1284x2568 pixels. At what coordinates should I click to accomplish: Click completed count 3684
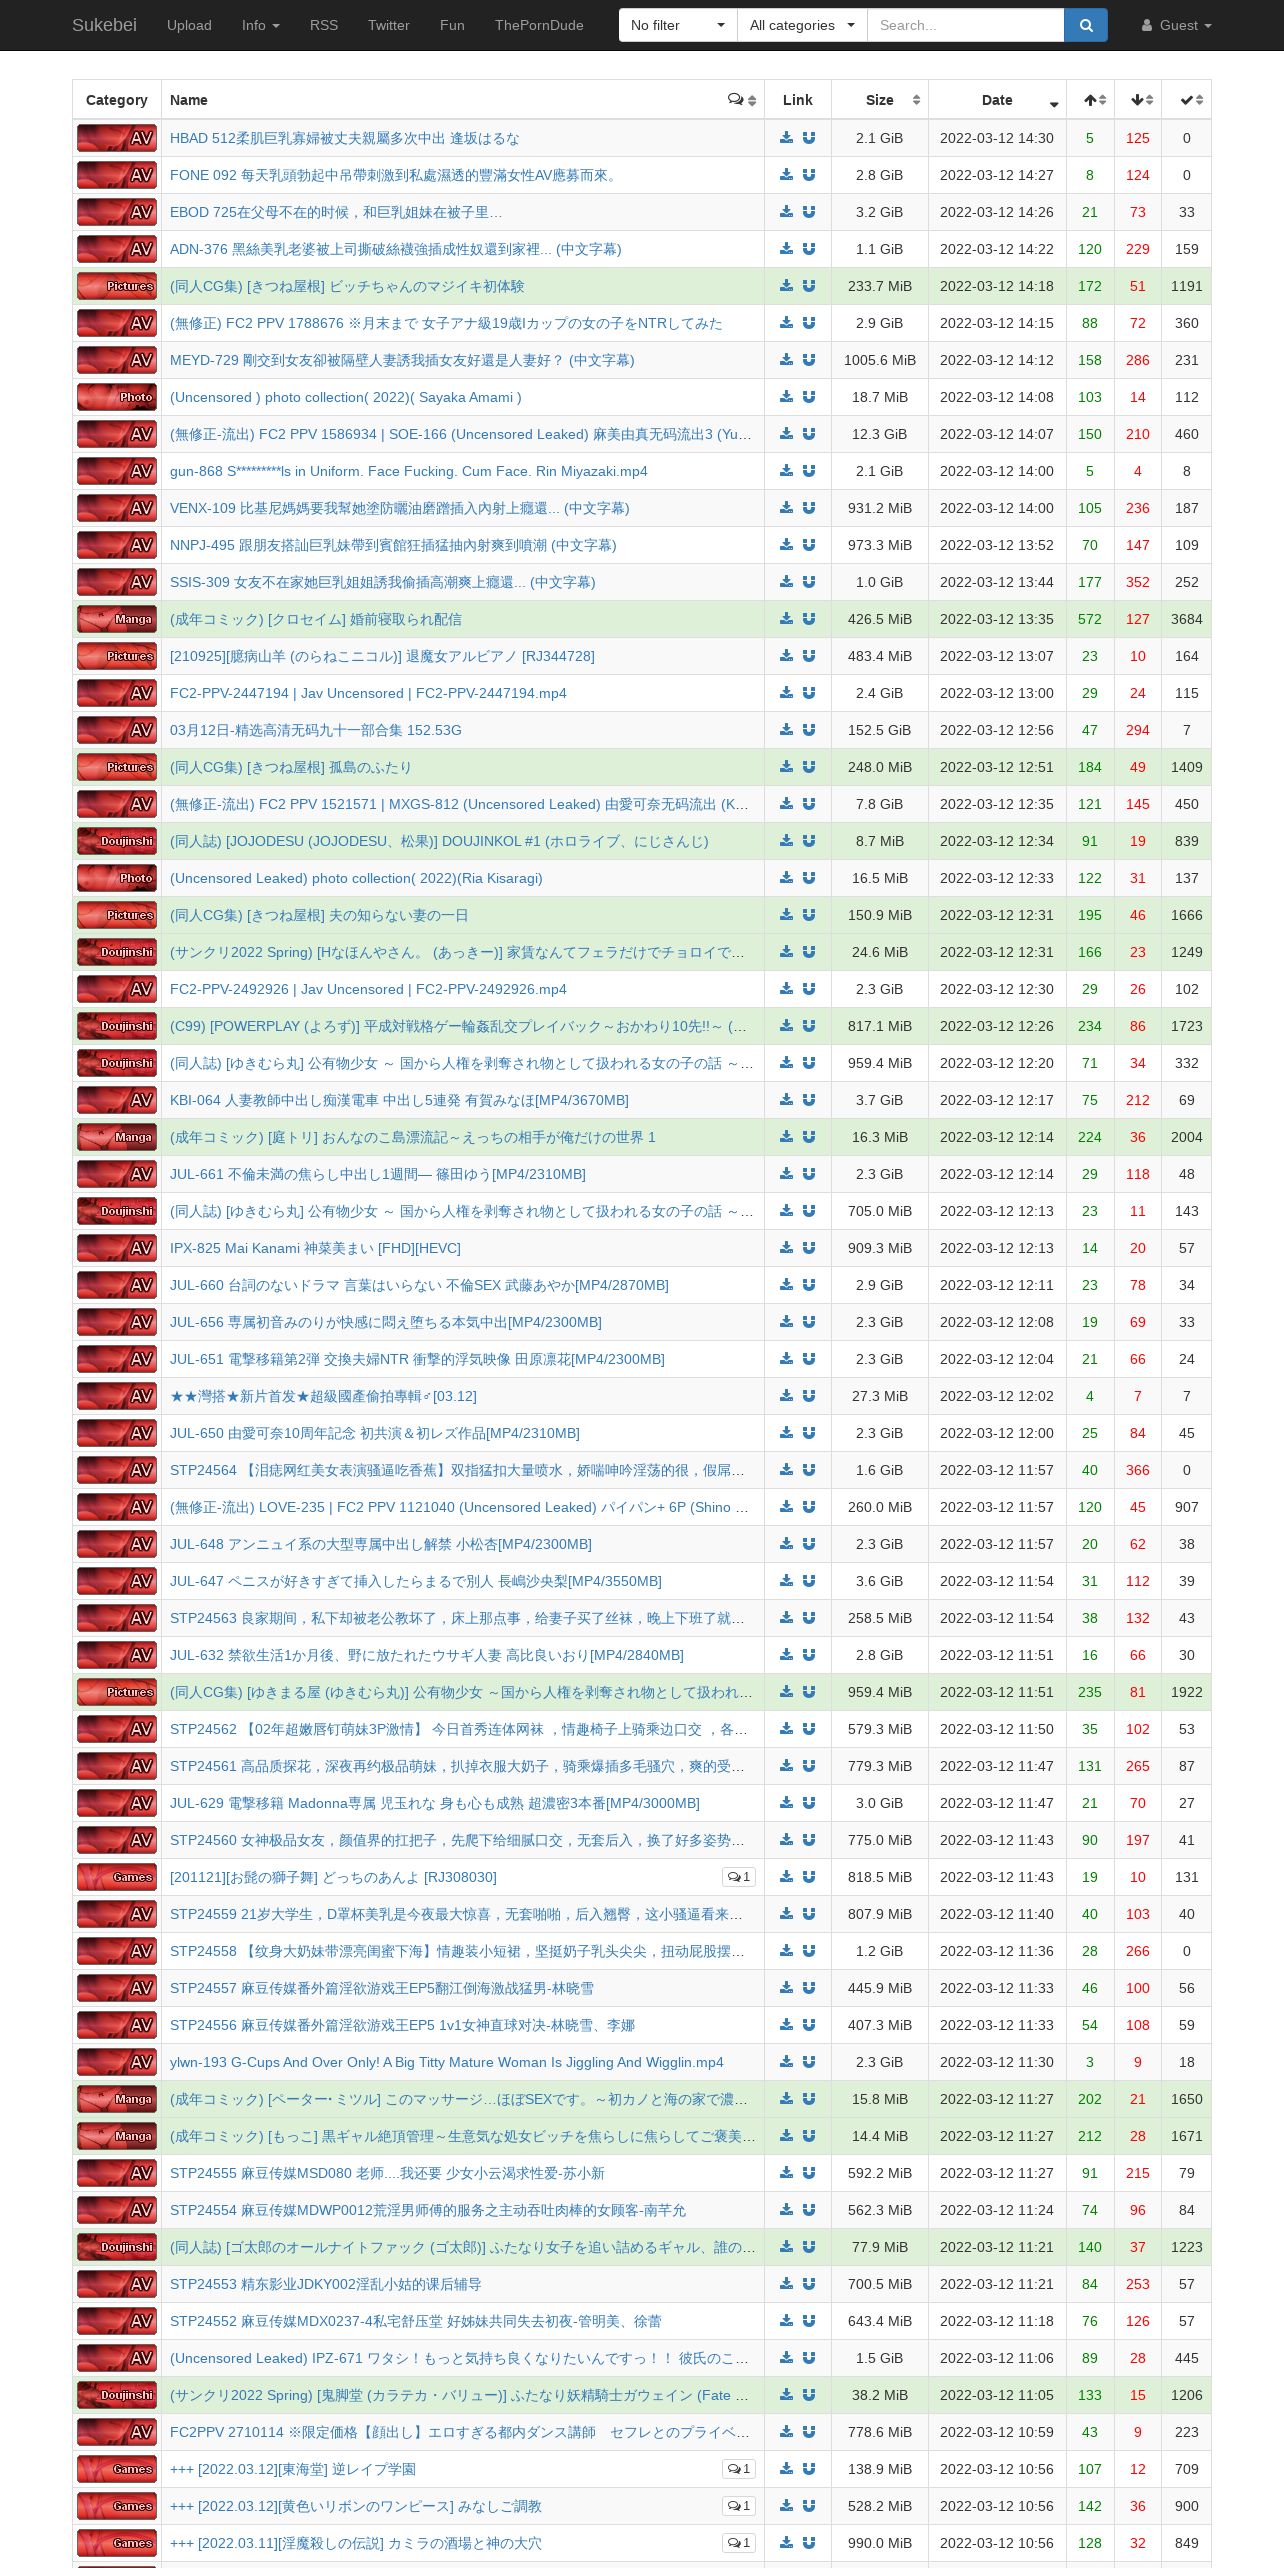(x=1187, y=619)
